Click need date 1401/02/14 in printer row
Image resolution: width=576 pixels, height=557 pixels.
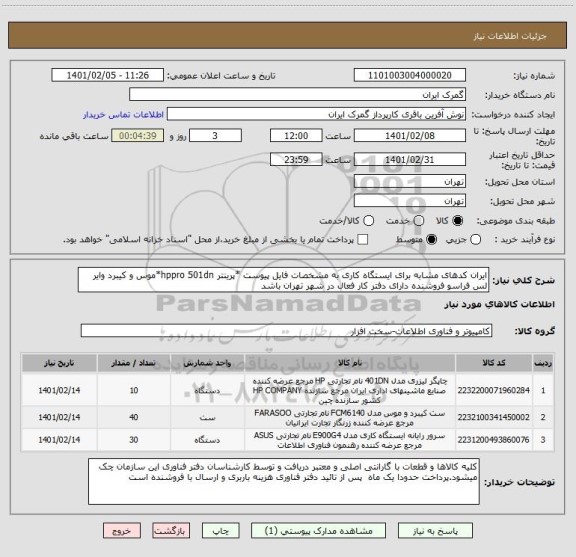(59, 390)
